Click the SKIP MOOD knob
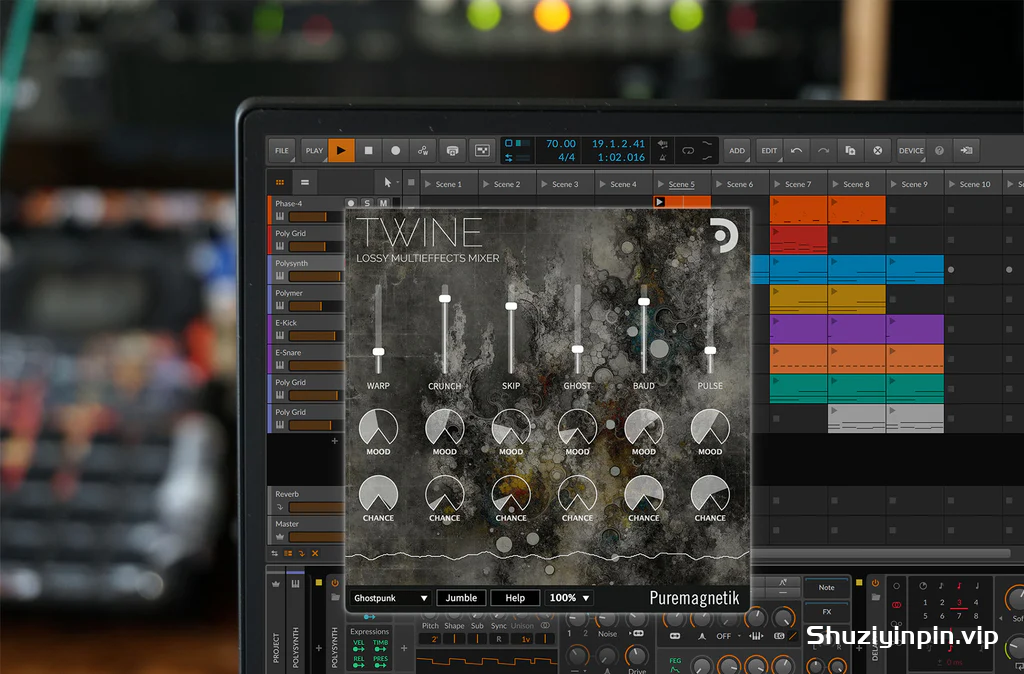This screenshot has height=674, width=1024. pos(511,428)
